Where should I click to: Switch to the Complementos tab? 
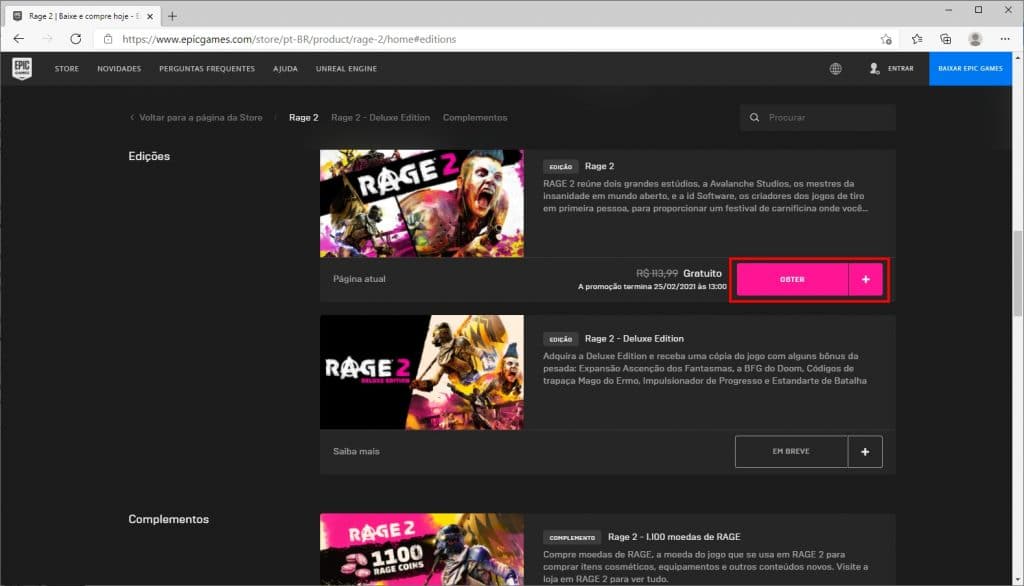(475, 118)
